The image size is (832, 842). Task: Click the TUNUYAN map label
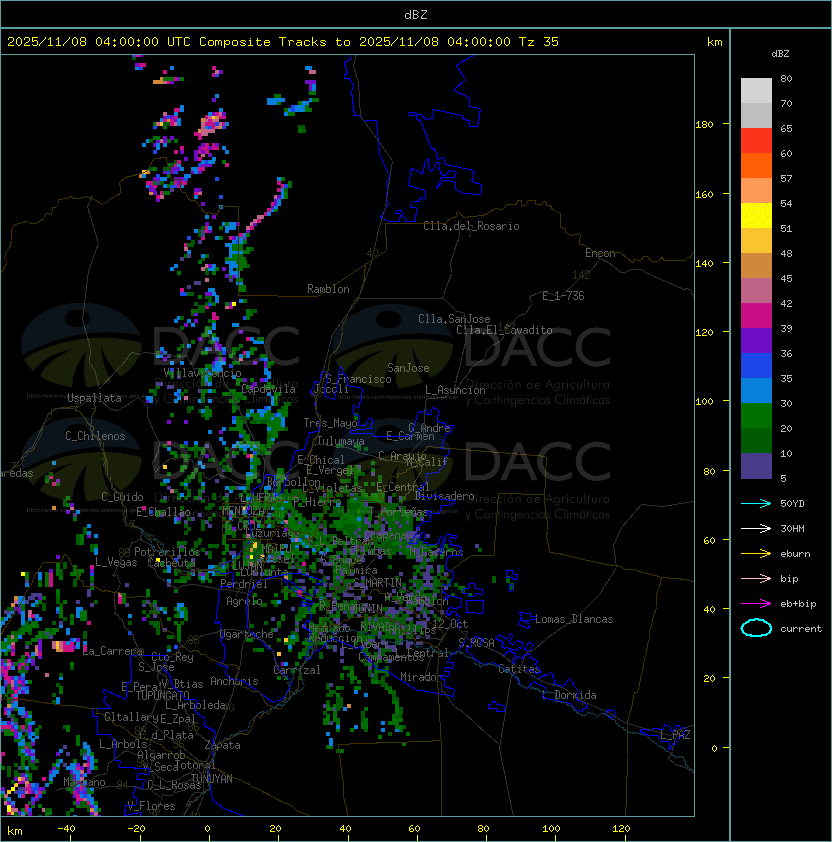coord(212,779)
